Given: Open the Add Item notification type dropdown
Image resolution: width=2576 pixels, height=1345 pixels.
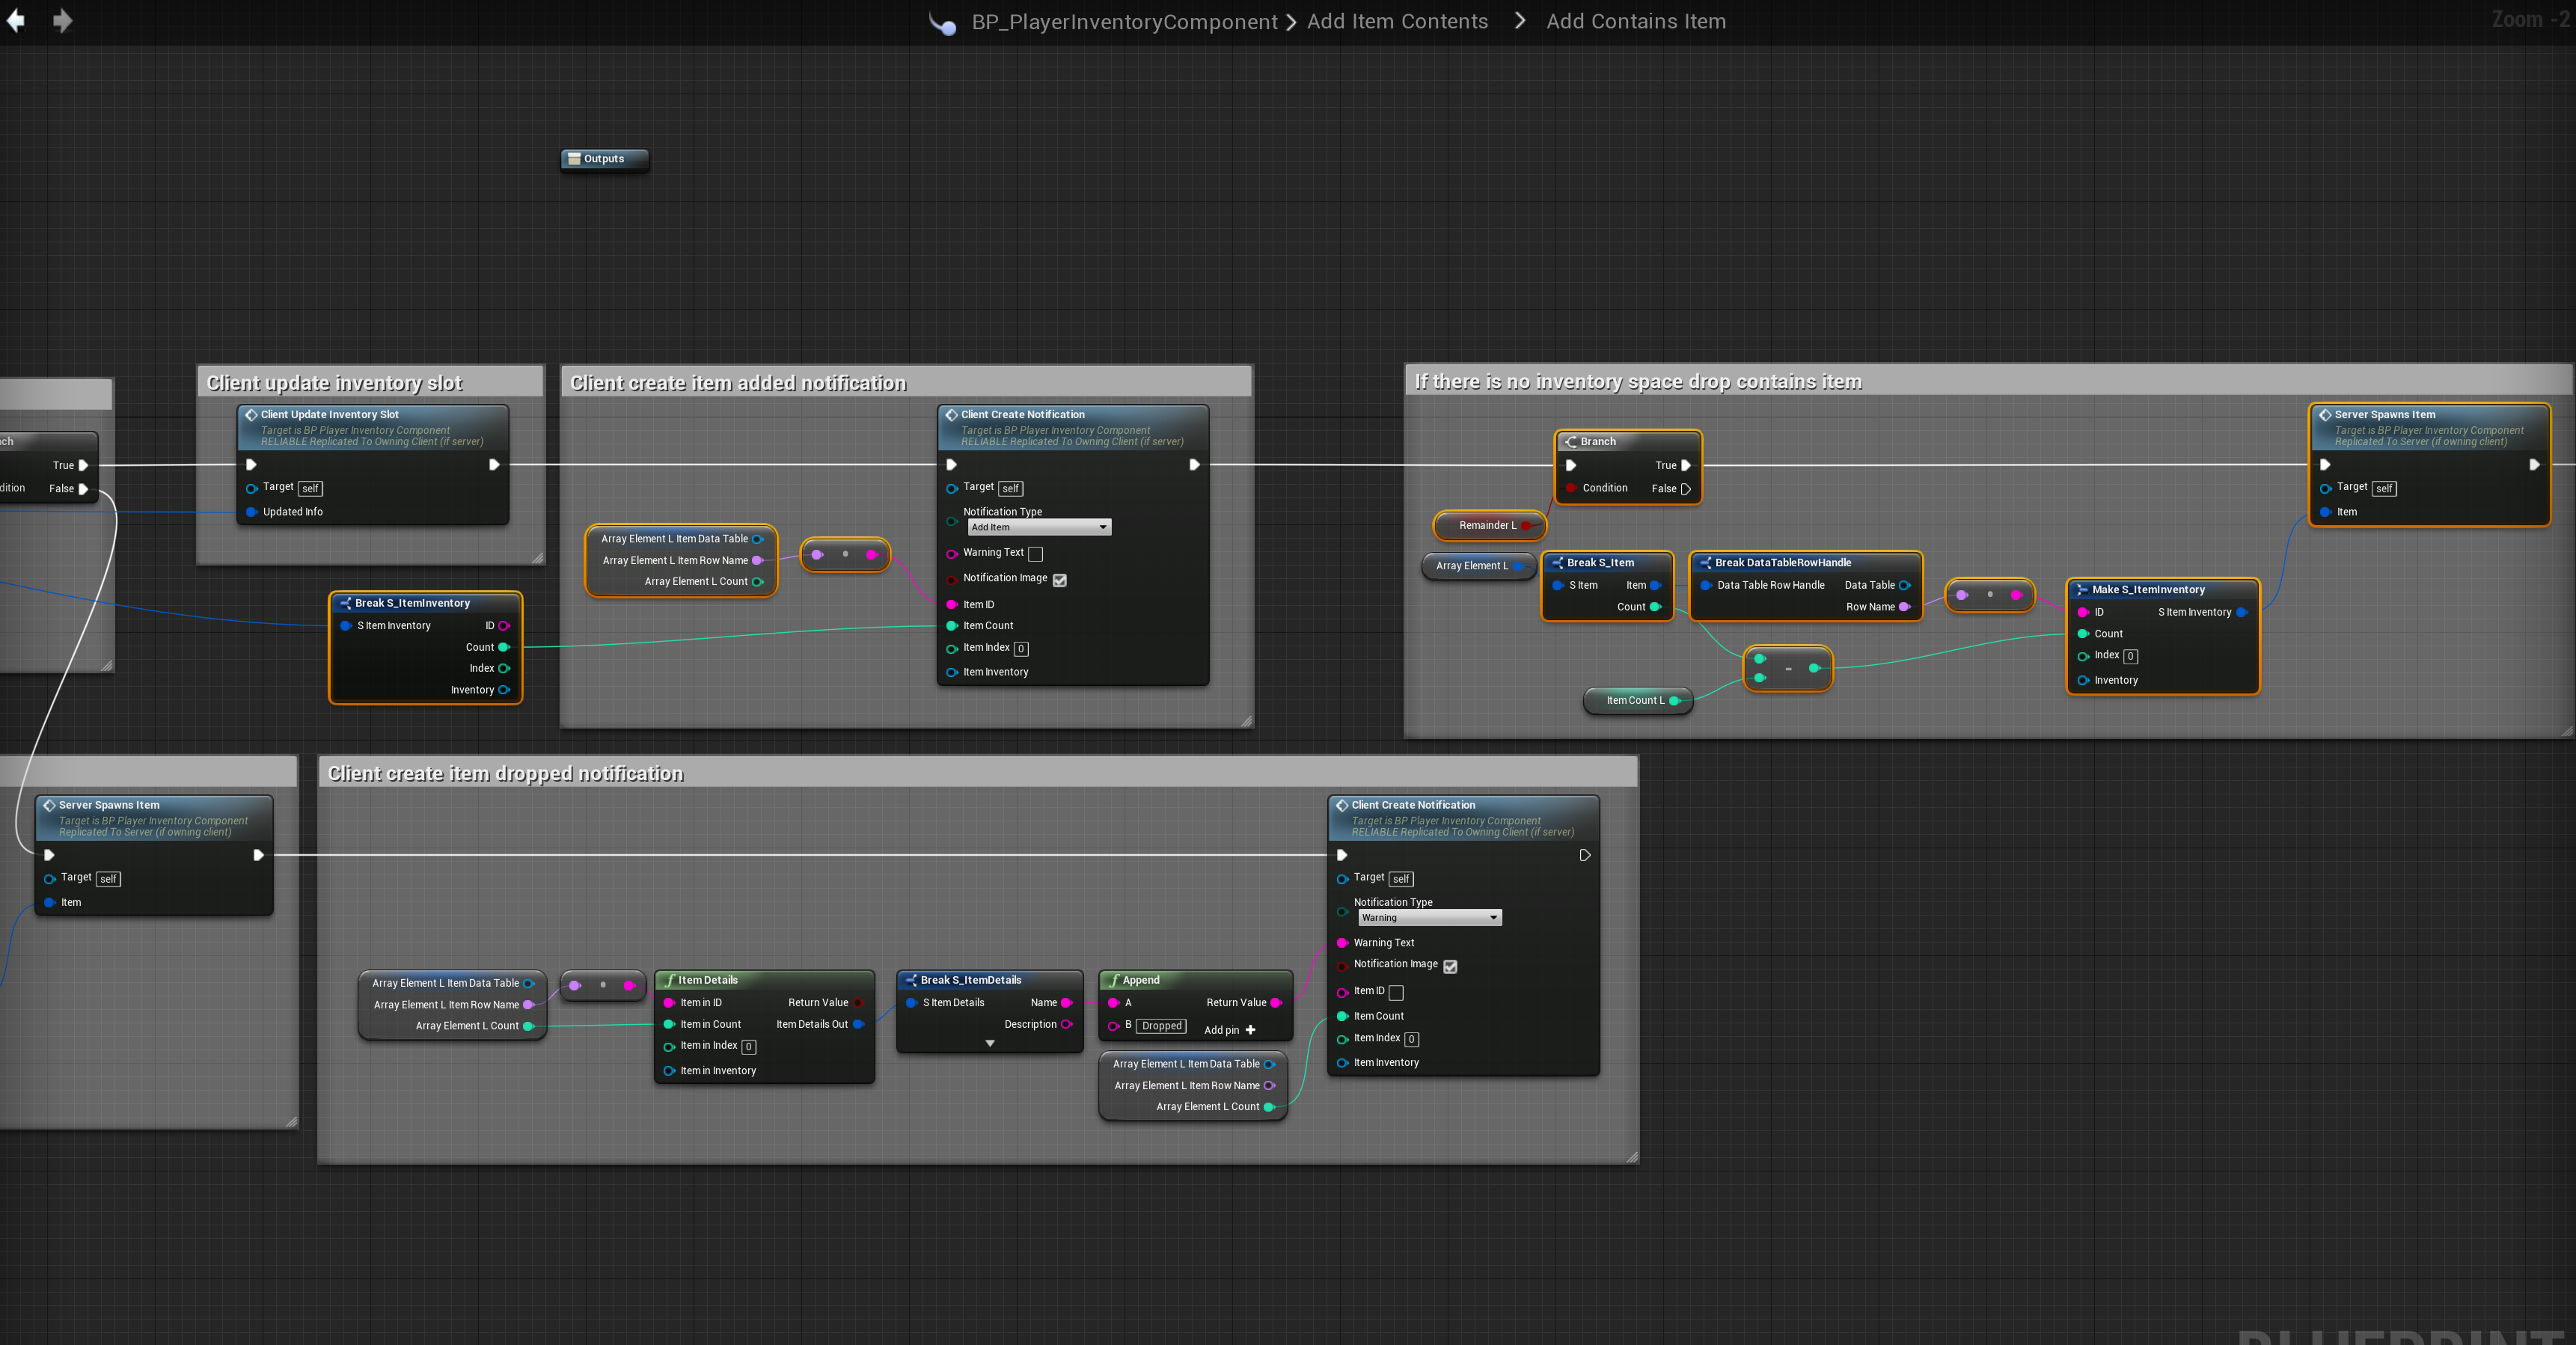Looking at the screenshot, I should pyautogui.click(x=1039, y=527).
